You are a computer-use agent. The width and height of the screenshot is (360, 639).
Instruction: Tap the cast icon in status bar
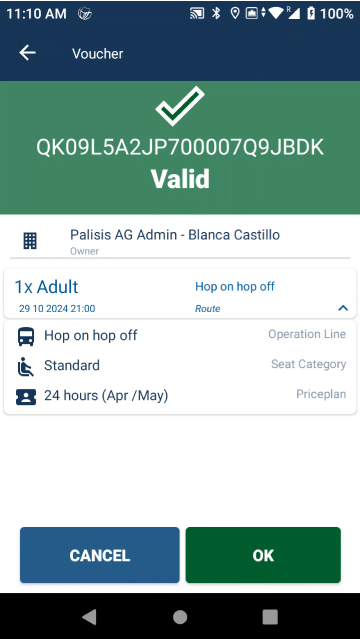point(197,13)
